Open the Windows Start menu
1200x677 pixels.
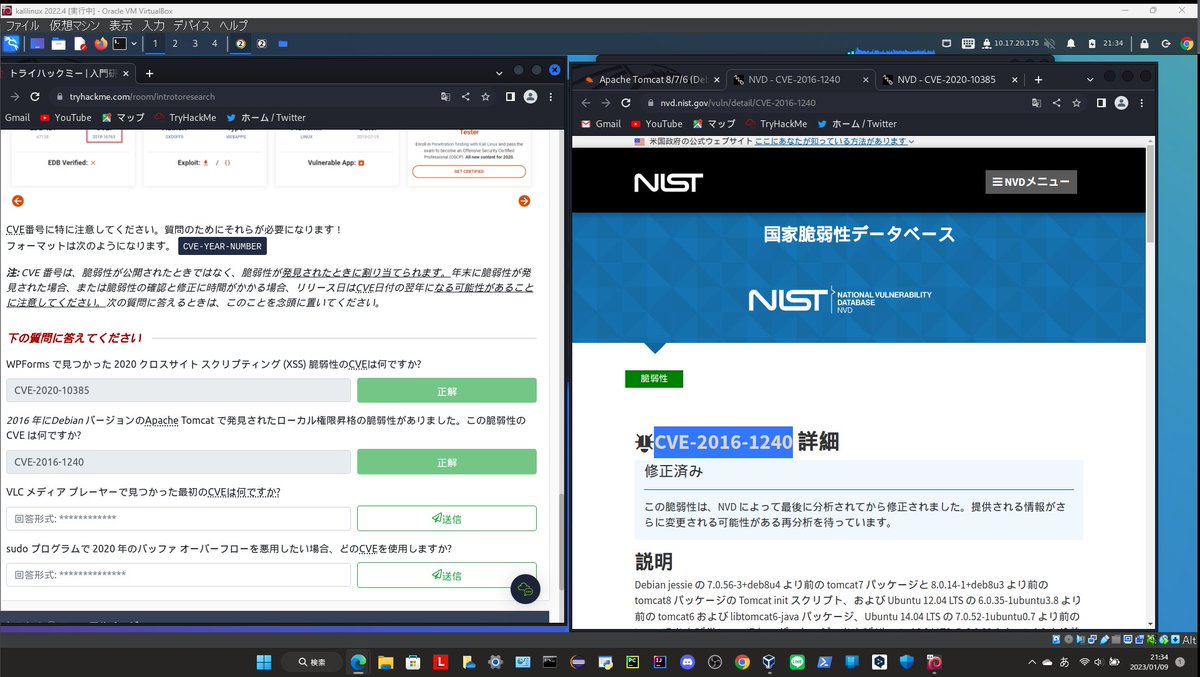(264, 662)
